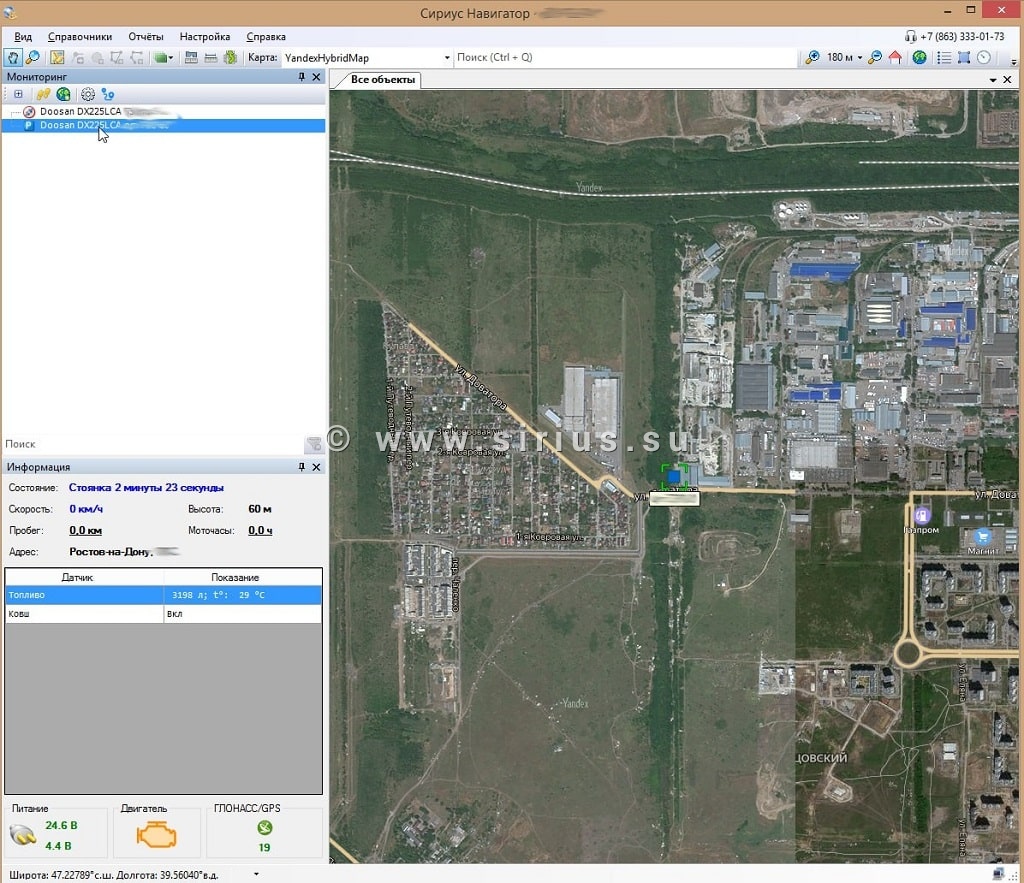Open the 180 м scale dropdown
Image resolution: width=1024 pixels, height=883 pixels.
point(860,58)
